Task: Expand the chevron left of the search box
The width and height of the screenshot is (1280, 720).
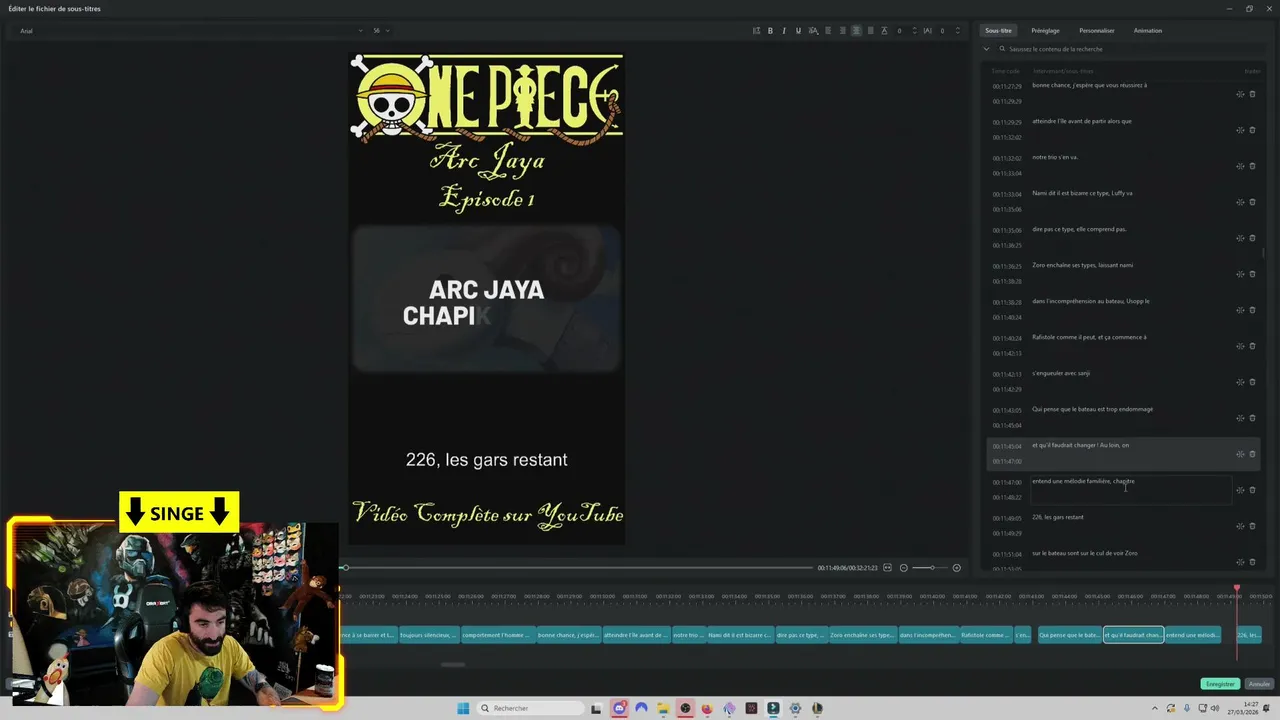Action: pos(987,48)
